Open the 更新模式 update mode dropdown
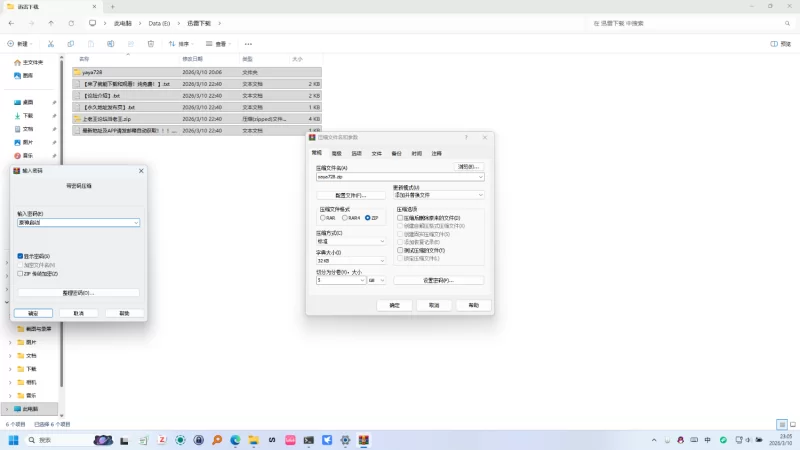This screenshot has width=800, height=450. pyautogui.click(x=438, y=195)
